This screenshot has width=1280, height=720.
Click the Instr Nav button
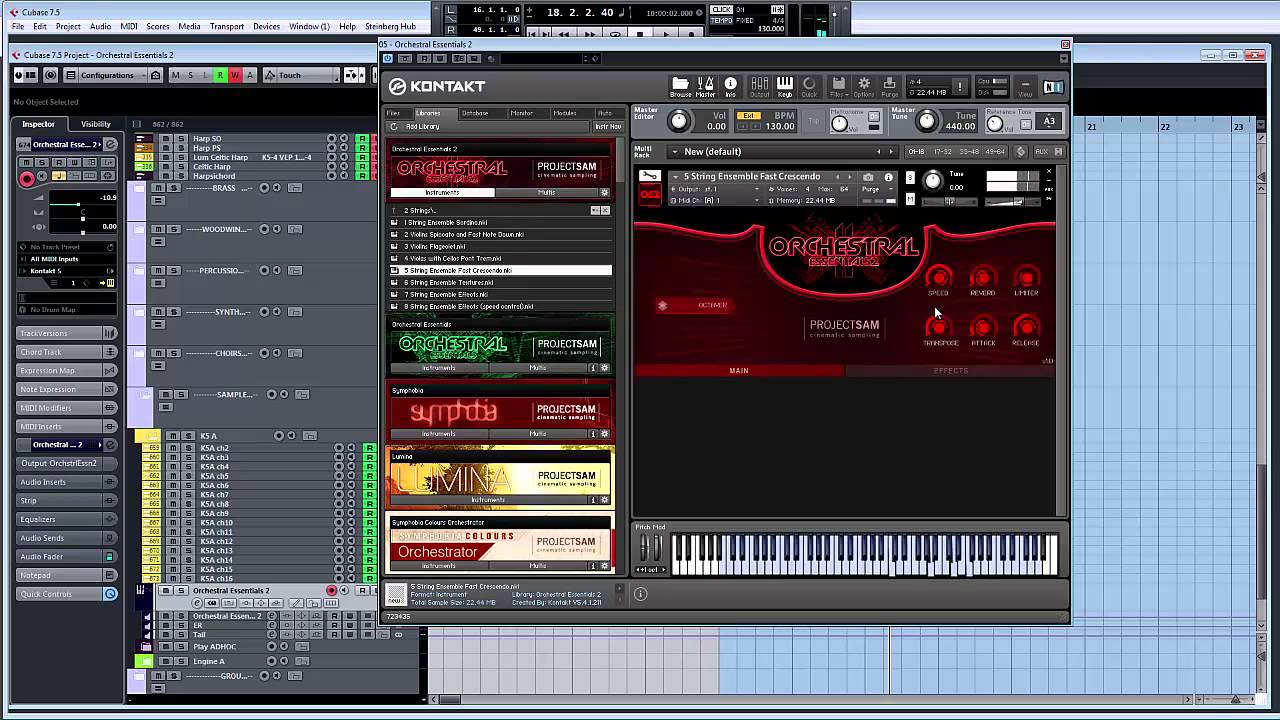point(608,127)
